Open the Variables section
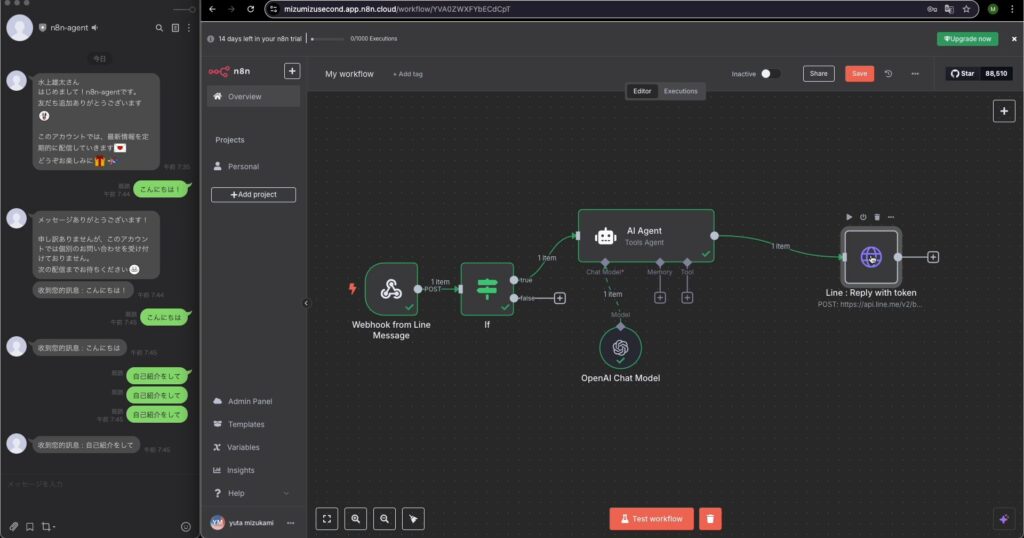Screen dimensions: 1024x538 click(253, 447)
